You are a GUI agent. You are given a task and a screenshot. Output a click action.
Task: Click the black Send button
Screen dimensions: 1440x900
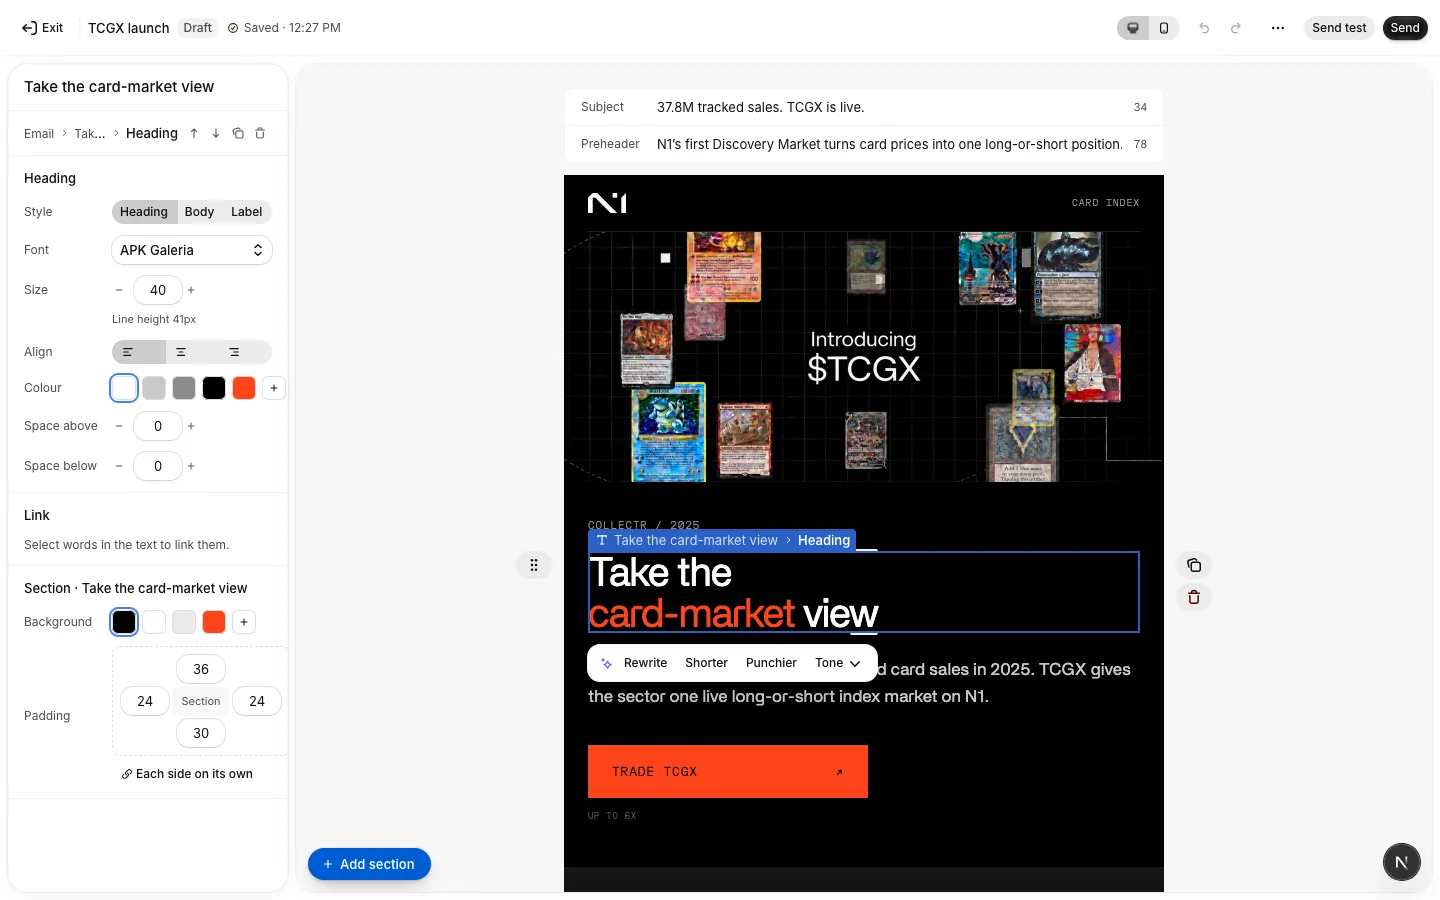(1405, 28)
